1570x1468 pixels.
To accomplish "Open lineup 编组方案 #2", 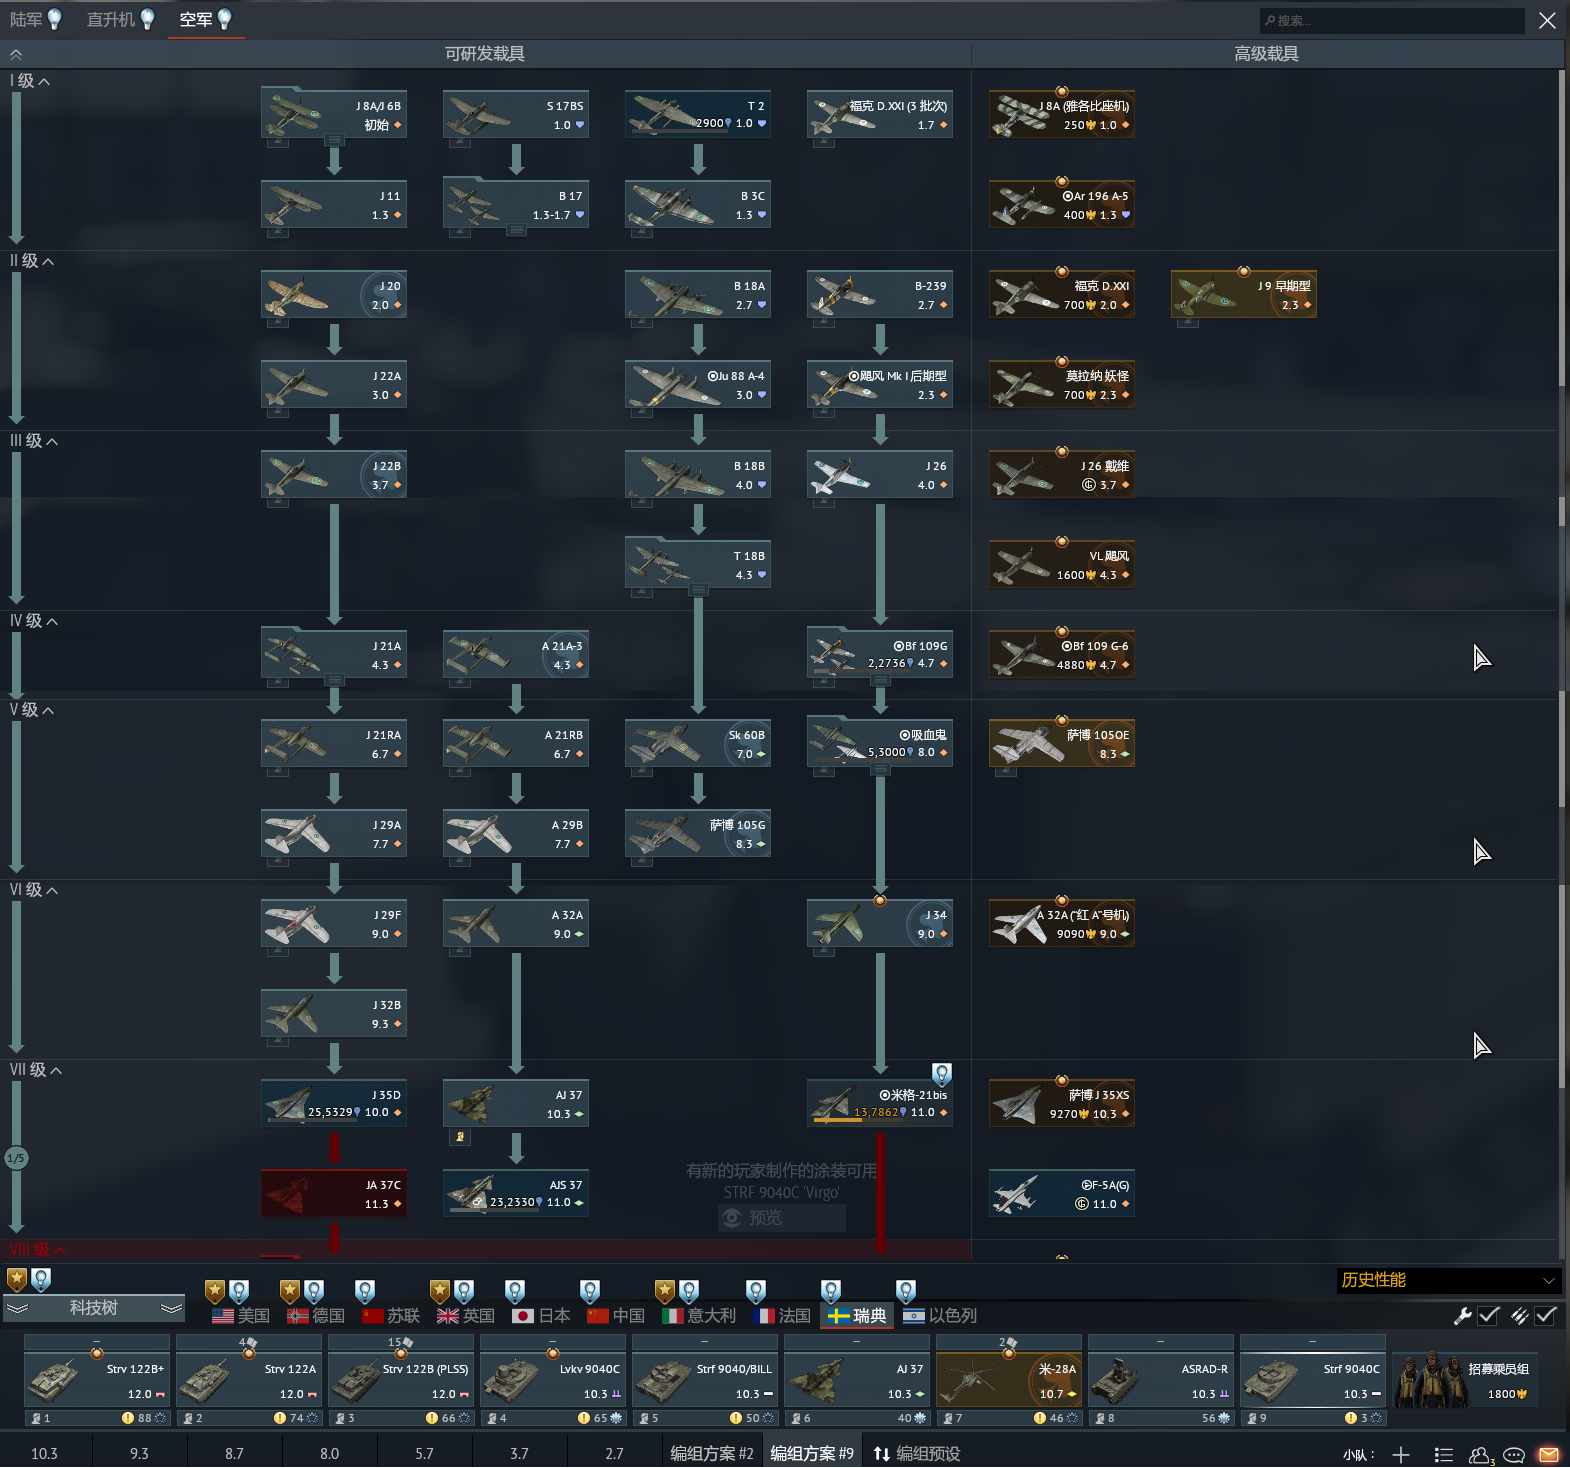I will (711, 1454).
